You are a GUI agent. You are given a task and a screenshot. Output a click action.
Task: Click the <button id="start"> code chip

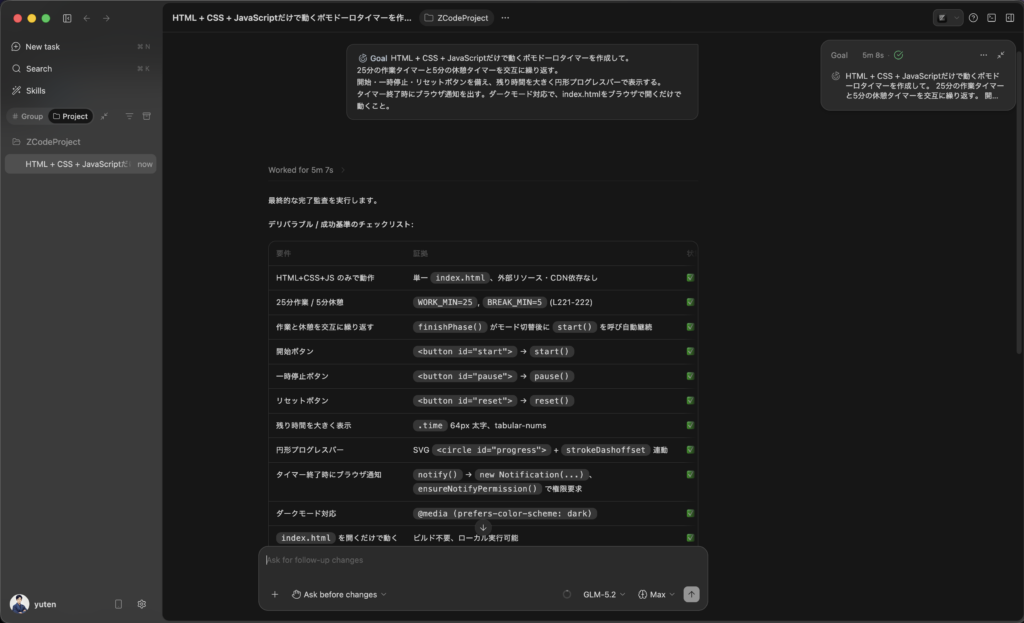(465, 351)
